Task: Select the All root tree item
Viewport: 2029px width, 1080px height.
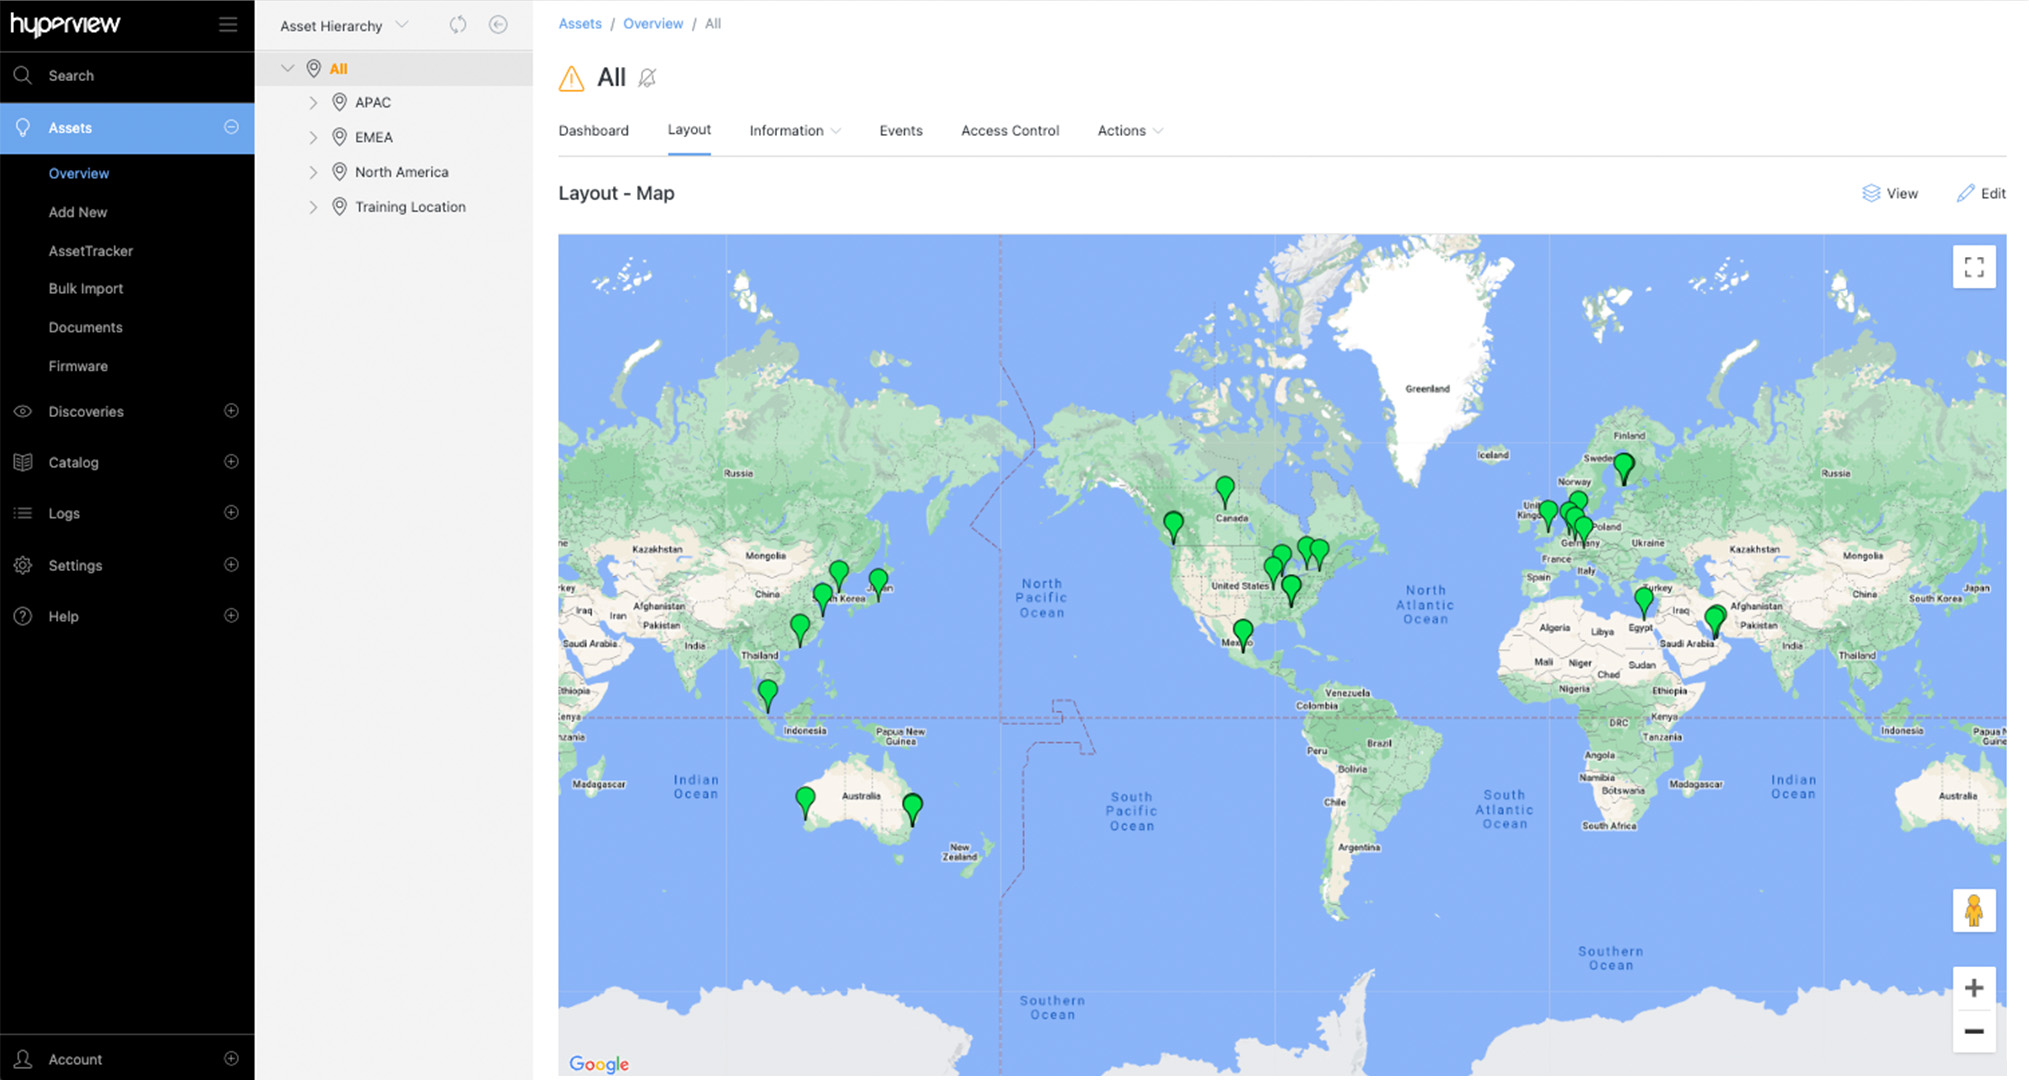Action: (339, 69)
